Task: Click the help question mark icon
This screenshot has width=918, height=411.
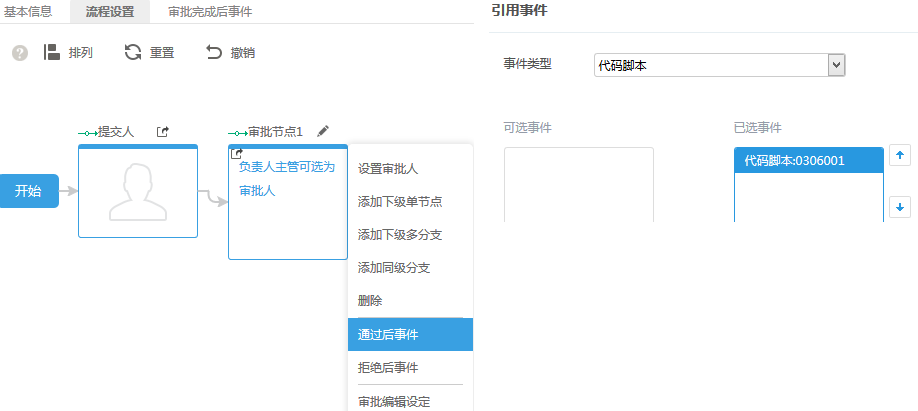Action: point(20,53)
